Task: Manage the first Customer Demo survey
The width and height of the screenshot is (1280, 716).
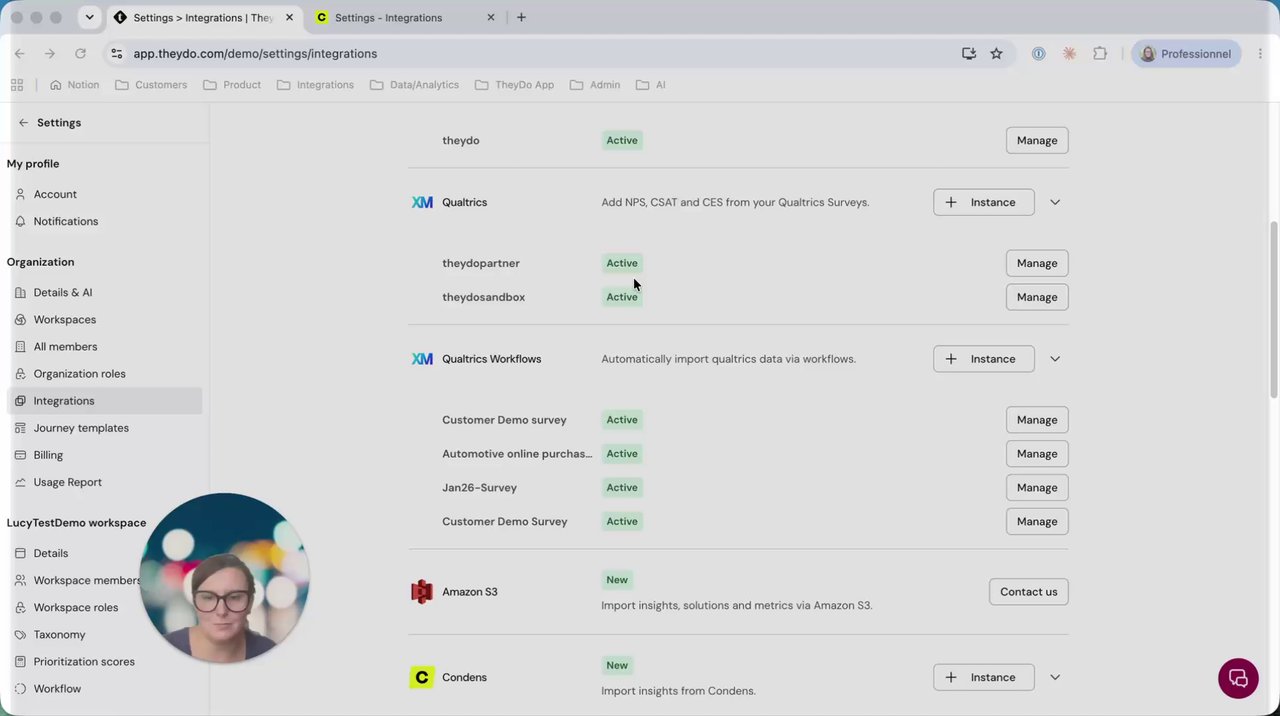Action: point(1037,420)
